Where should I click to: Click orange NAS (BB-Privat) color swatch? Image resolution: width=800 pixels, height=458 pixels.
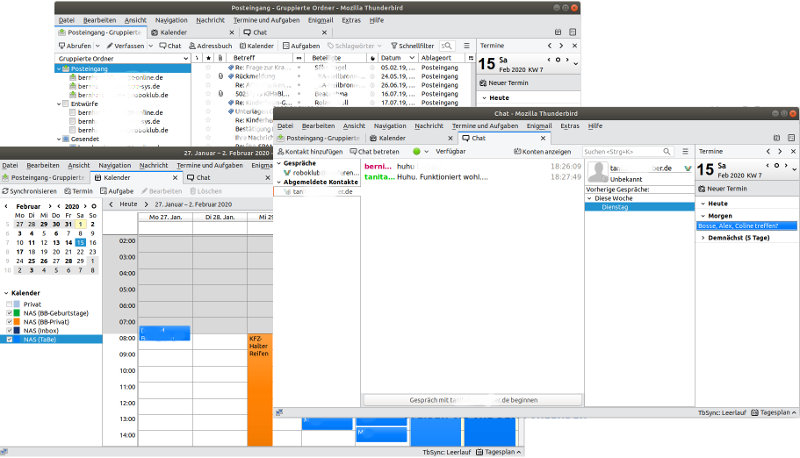(x=17, y=321)
